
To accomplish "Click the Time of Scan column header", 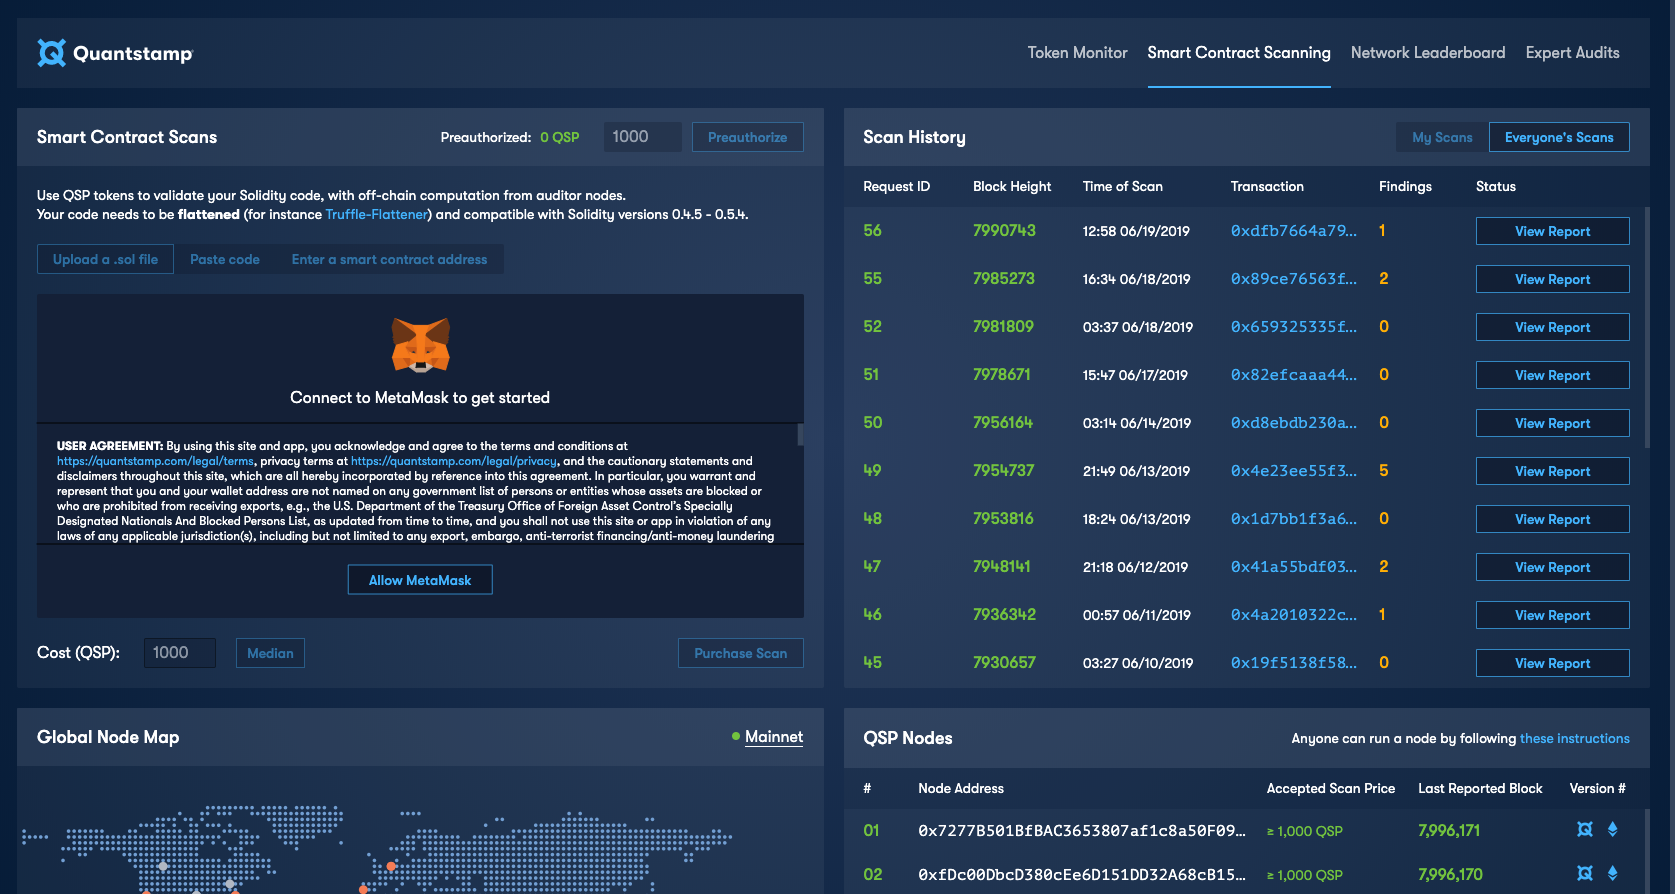I will click(1123, 186).
